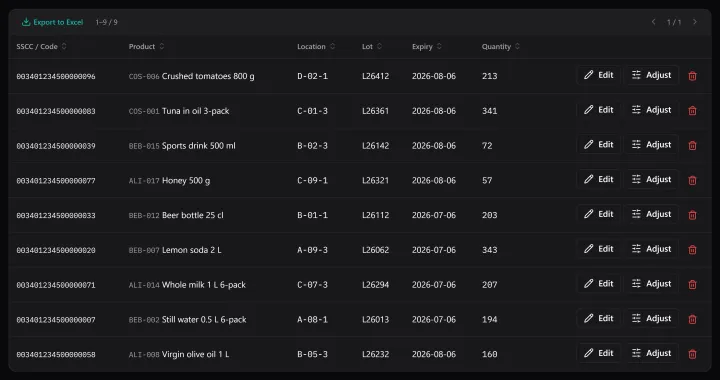
Task: Sort by Expiry column
Action: pyautogui.click(x=427, y=46)
